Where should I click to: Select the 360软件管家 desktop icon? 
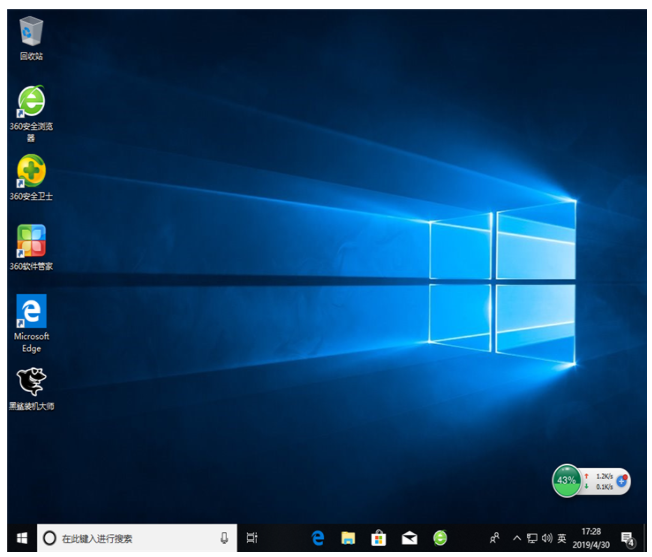(31, 242)
